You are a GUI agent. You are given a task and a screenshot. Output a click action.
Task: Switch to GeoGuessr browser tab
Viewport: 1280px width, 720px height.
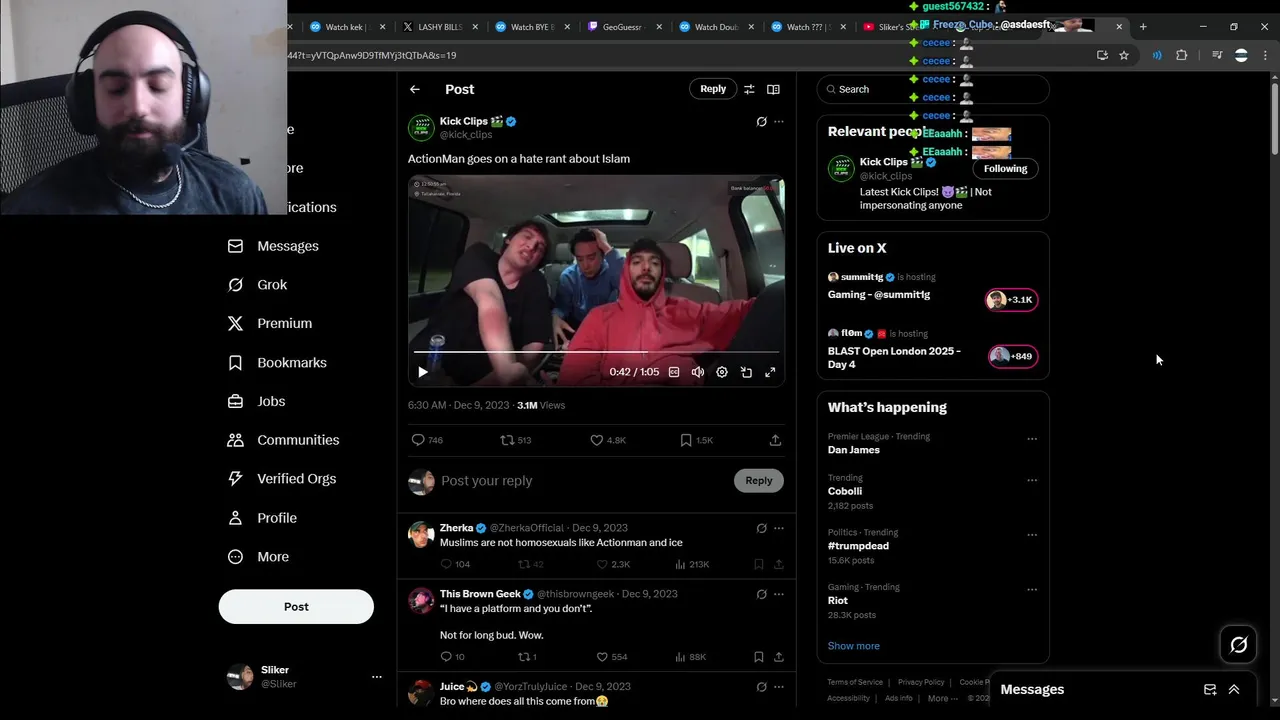pyautogui.click(x=624, y=27)
